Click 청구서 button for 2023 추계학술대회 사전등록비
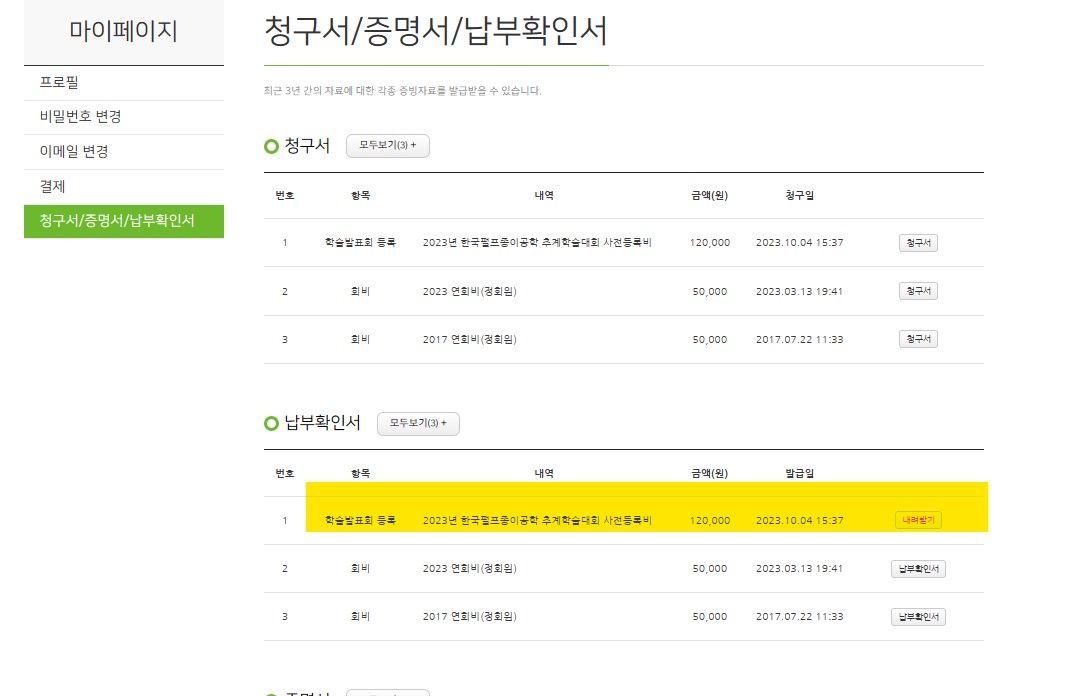 pos(918,243)
